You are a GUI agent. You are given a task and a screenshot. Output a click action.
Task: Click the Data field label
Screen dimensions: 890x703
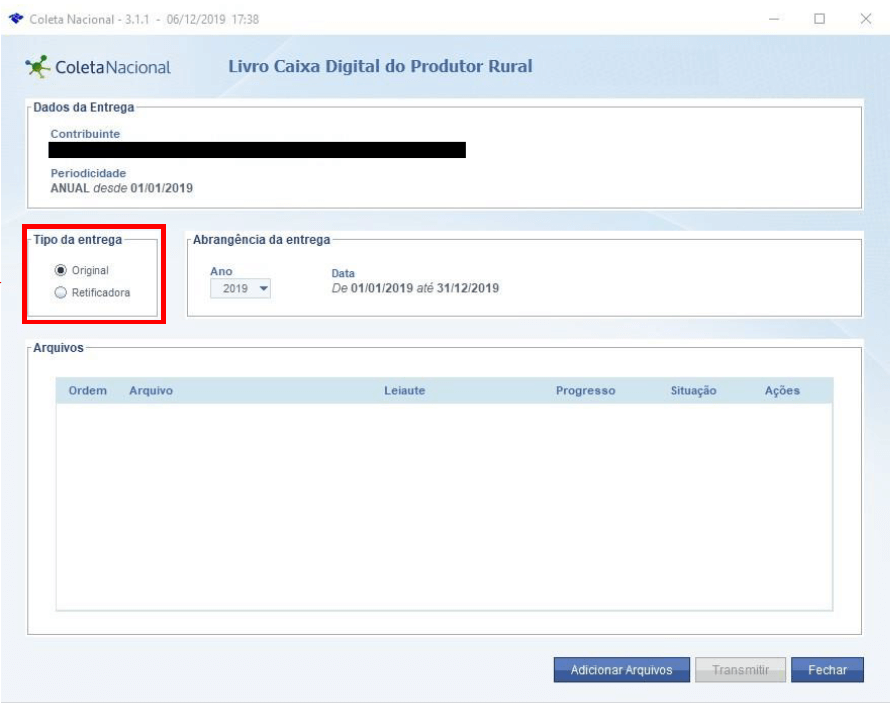[x=343, y=273]
